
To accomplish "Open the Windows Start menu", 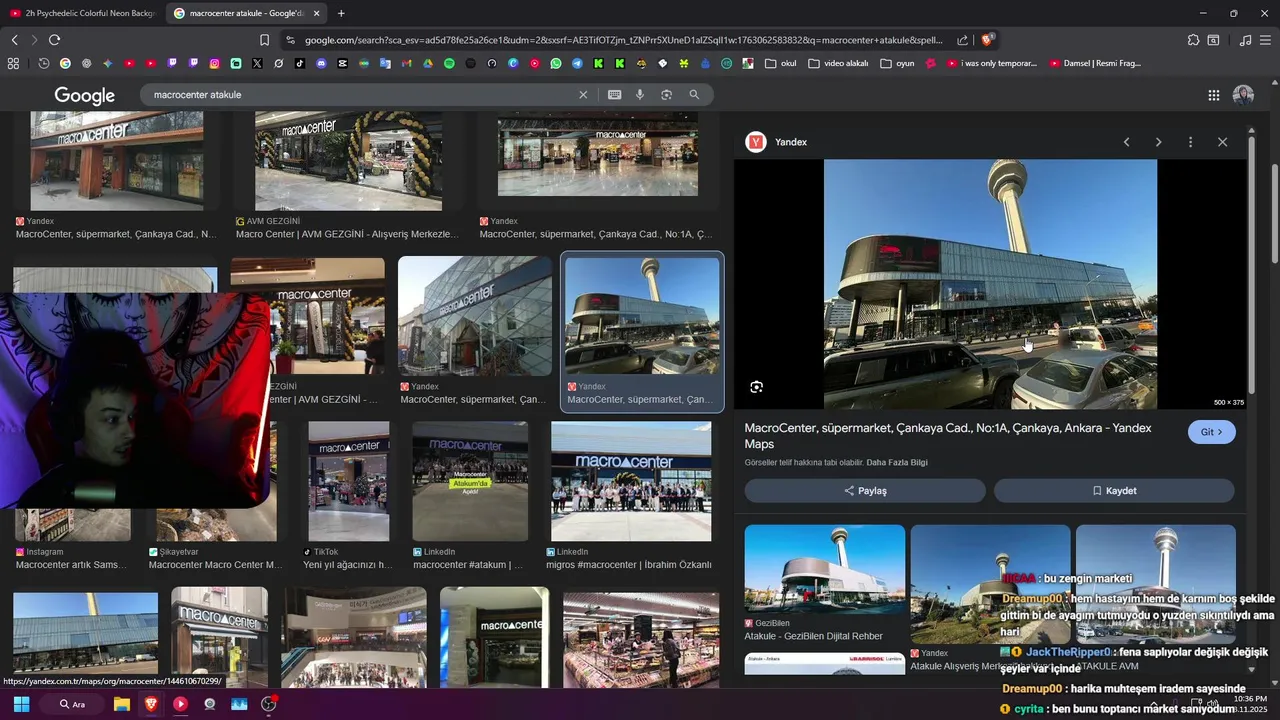I will tap(21, 704).
